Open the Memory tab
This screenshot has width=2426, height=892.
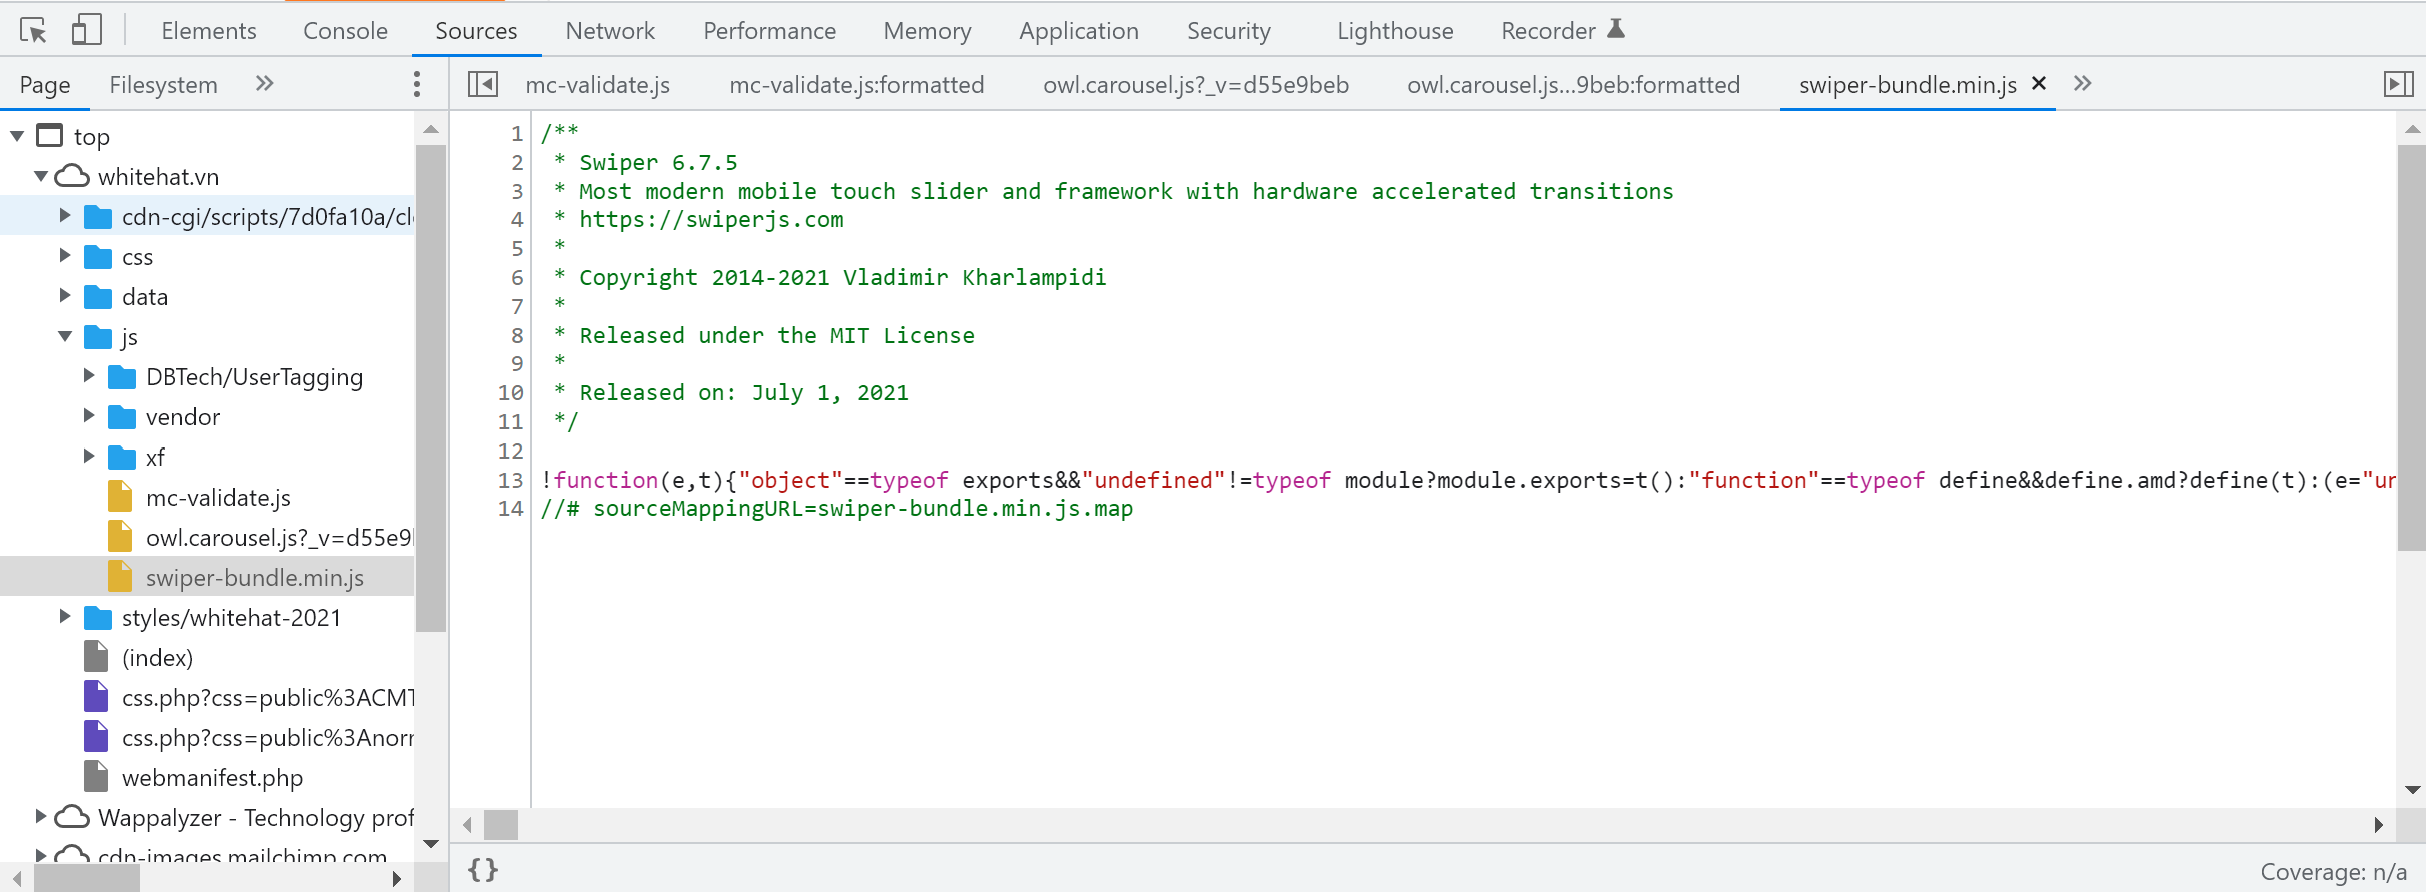point(927,31)
